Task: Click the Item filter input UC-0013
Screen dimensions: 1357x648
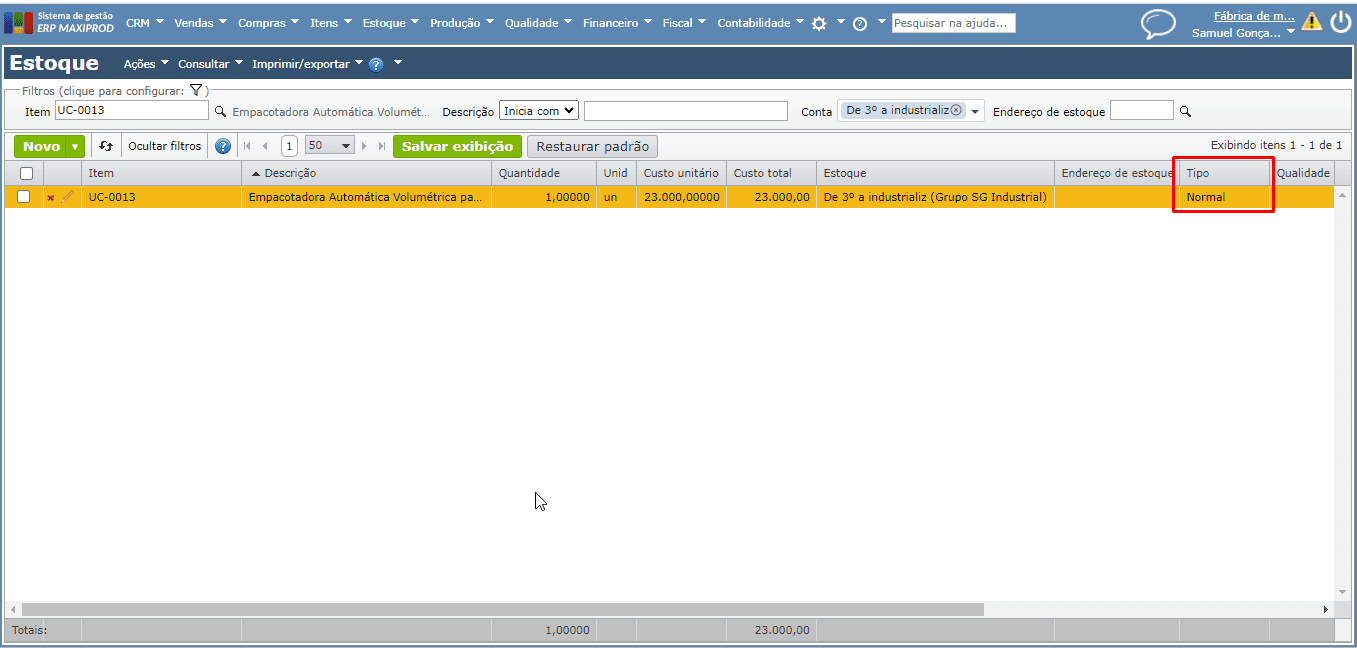Action: 131,111
